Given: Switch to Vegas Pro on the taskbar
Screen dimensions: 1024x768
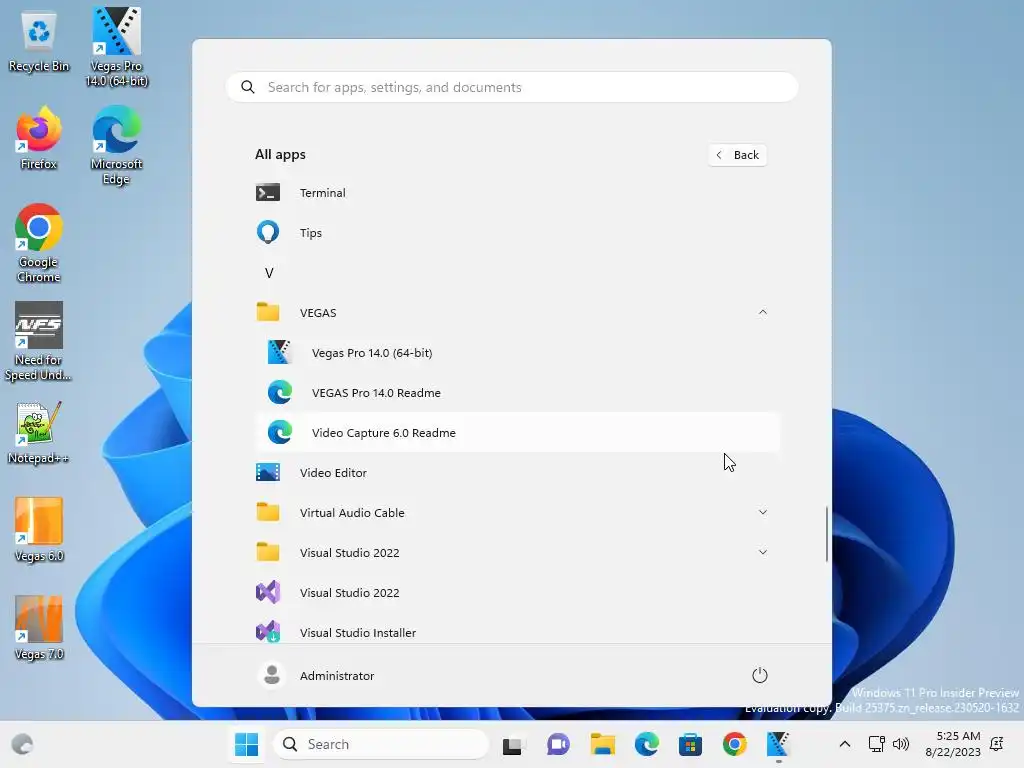Looking at the screenshot, I should tap(778, 744).
